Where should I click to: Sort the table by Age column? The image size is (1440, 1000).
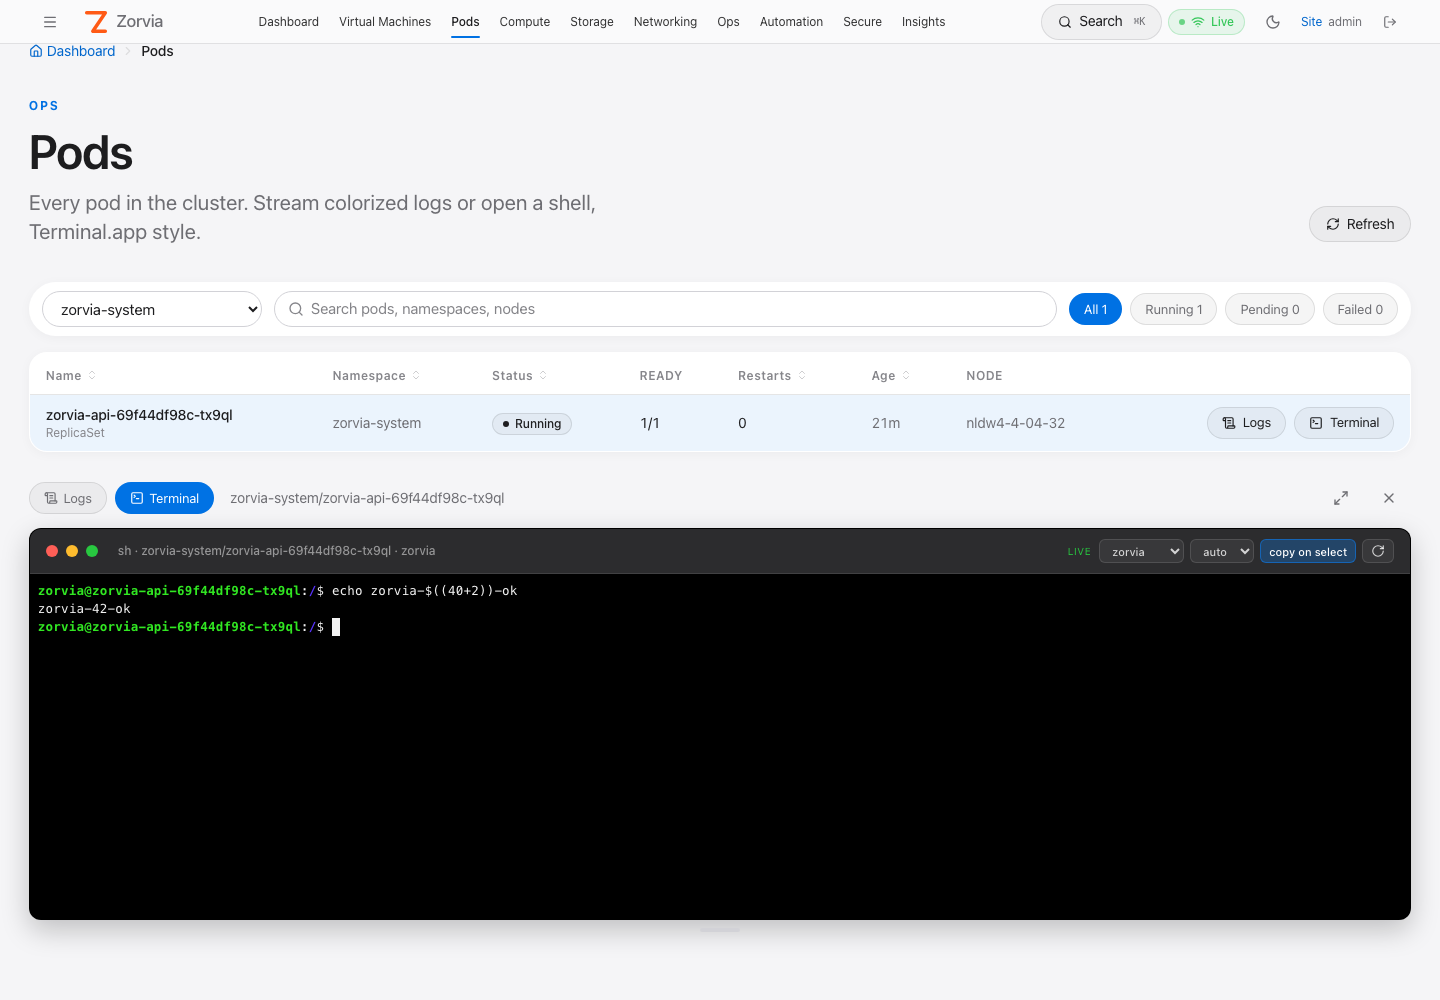891,376
